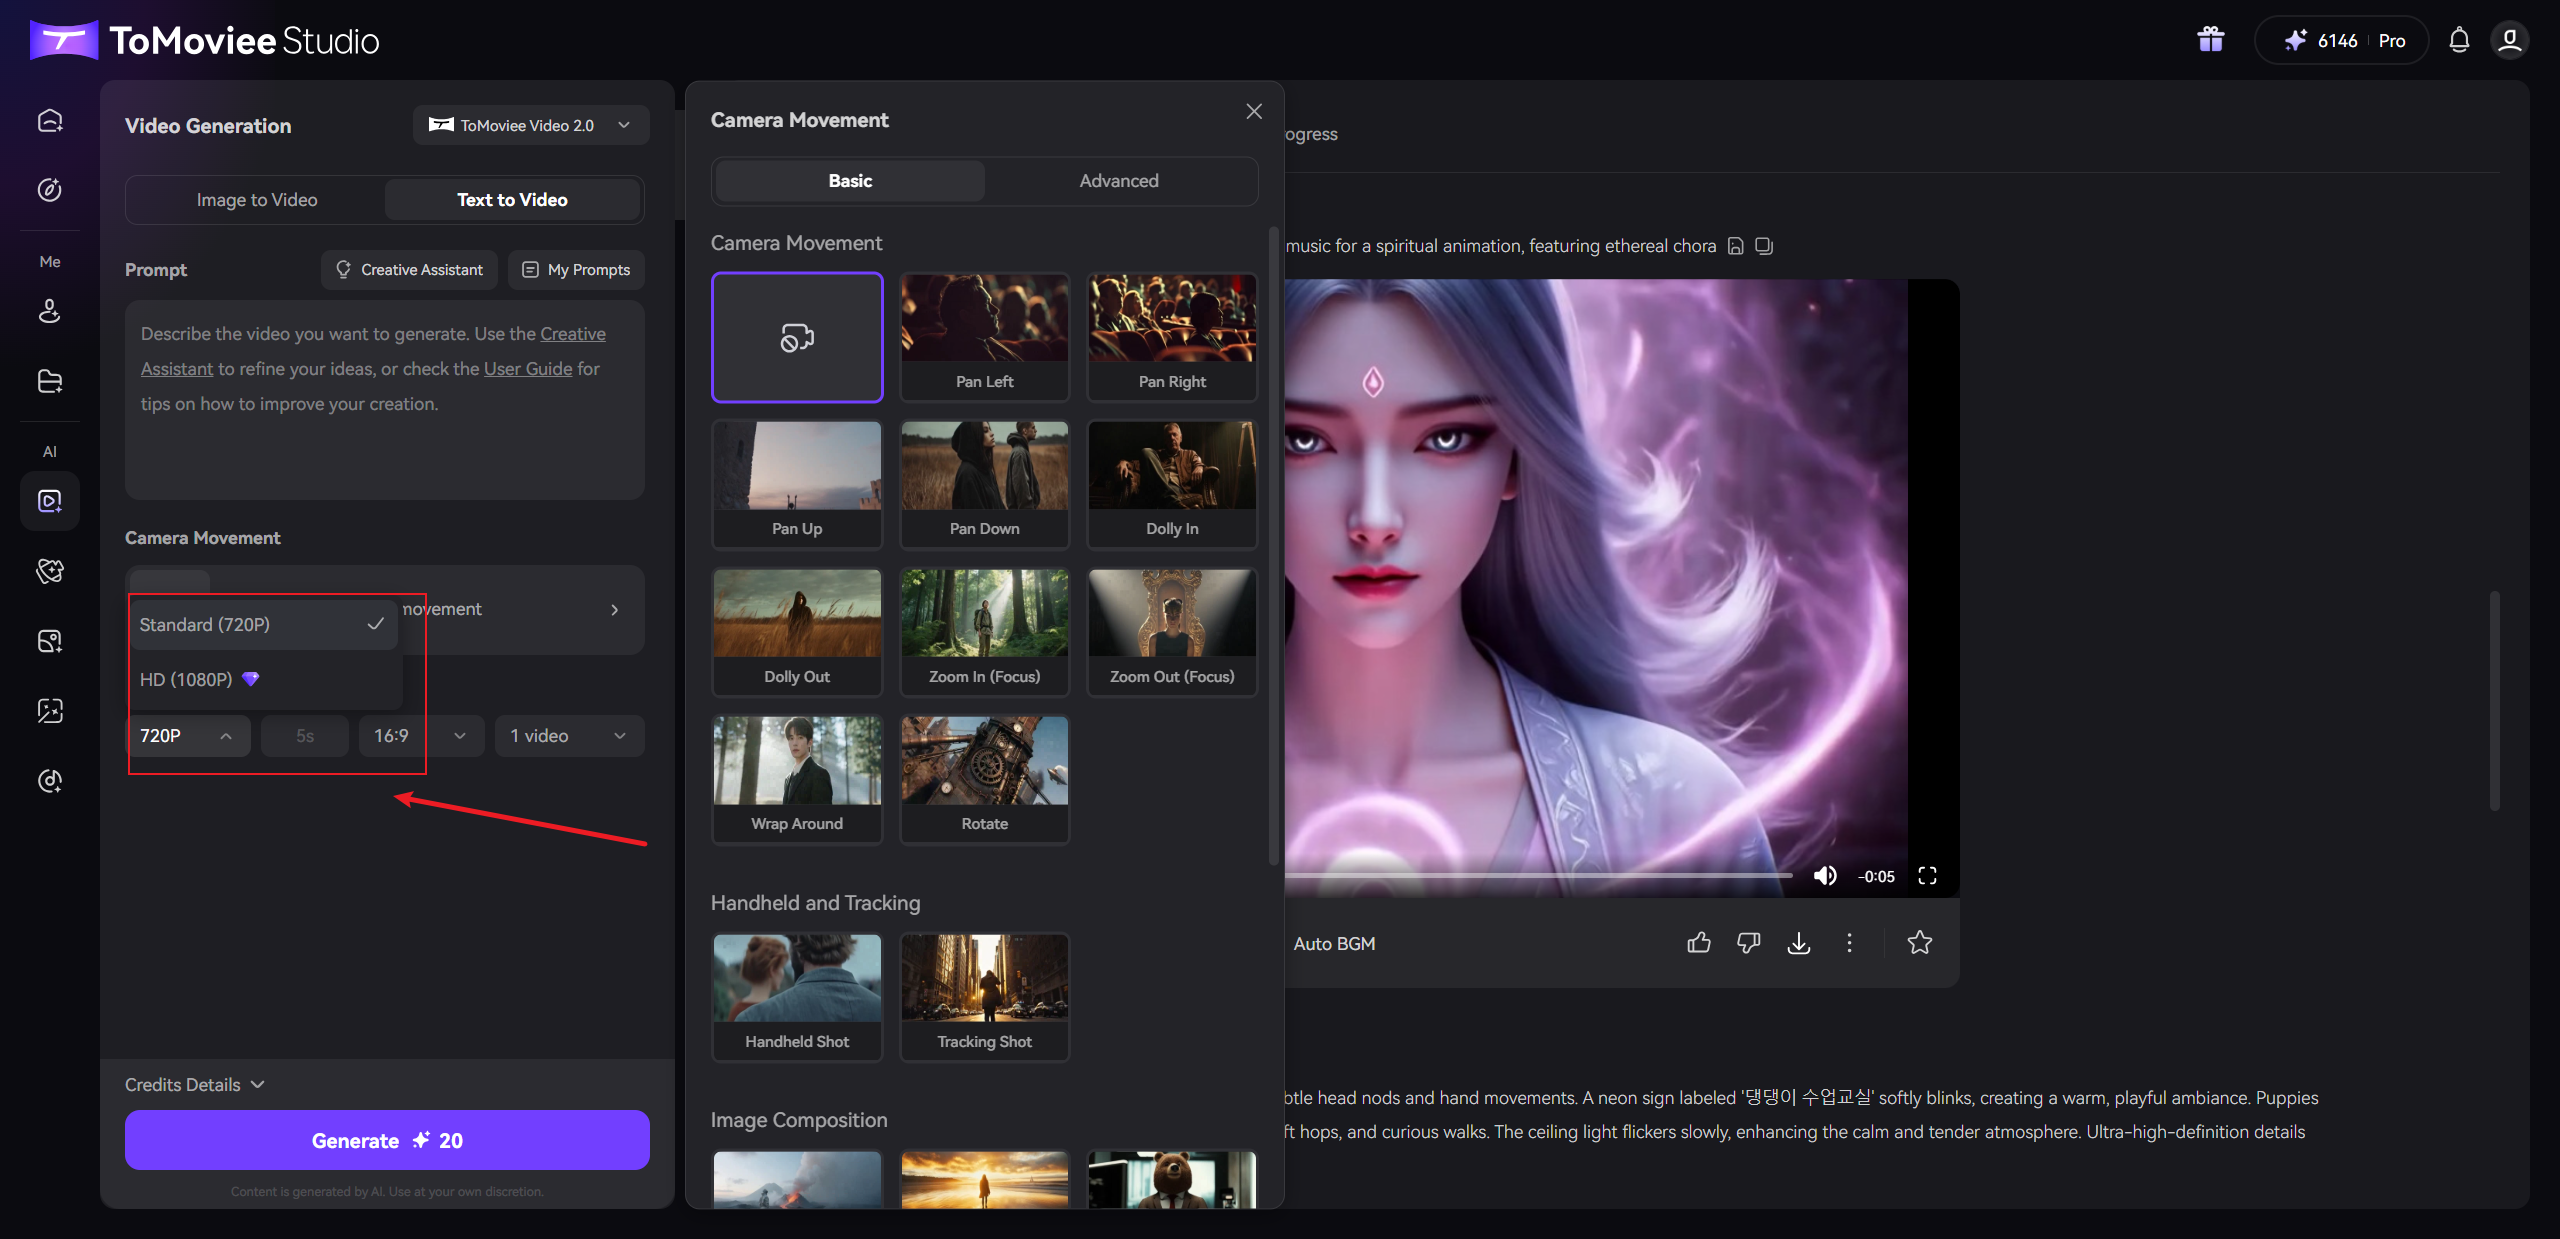The image size is (2560, 1239).
Task: Click the Camera Movement panel scrollbar
Action: (x=1273, y=546)
